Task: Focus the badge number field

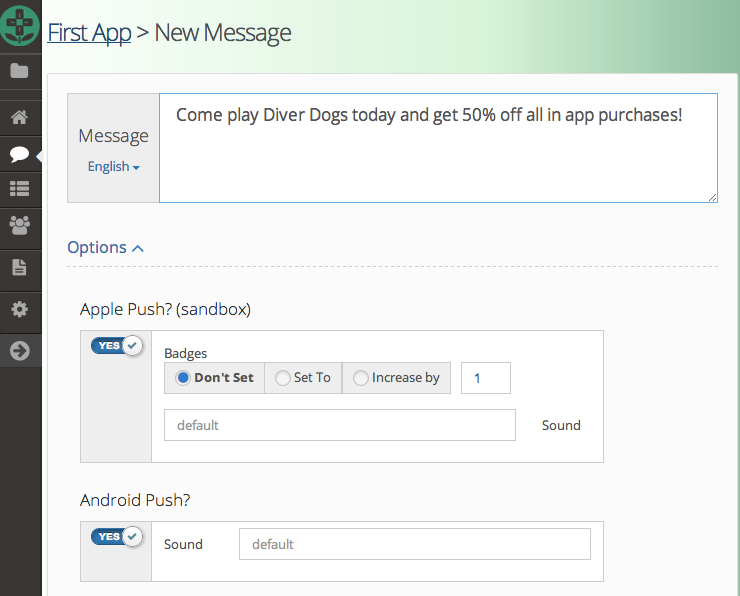Action: 486,378
